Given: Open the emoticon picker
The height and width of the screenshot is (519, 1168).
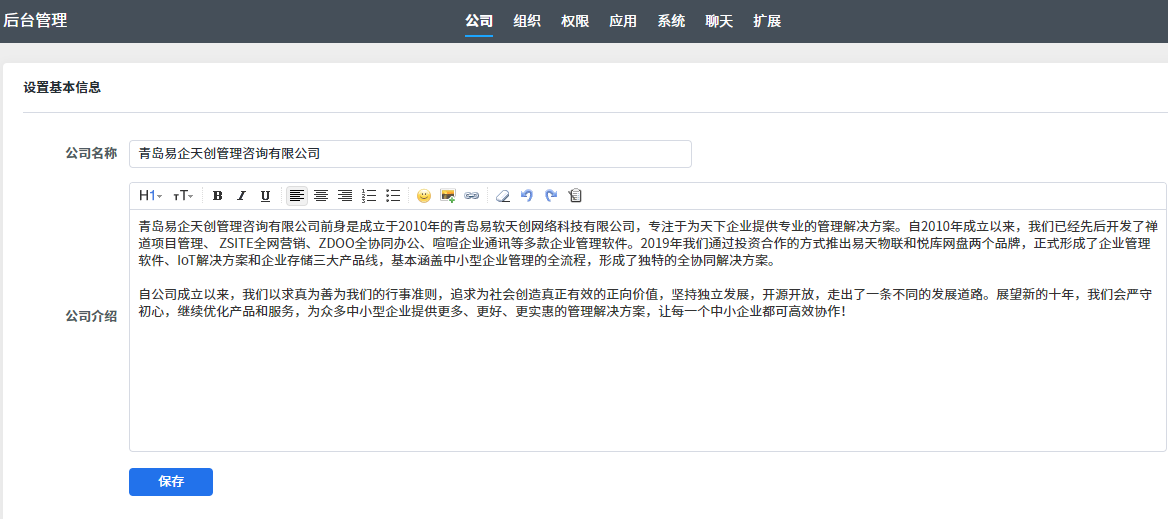Looking at the screenshot, I should point(424,196).
